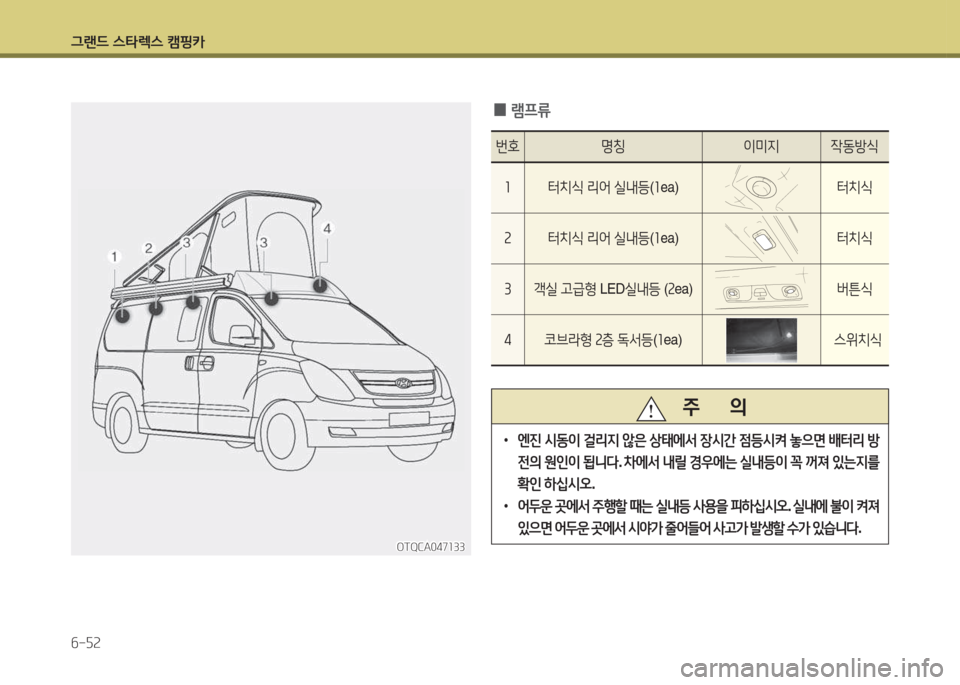This screenshot has height=685, width=960.
Task: Click the page header title 그랜드 스타렉스 캠핑카
Action: [x=138, y=42]
